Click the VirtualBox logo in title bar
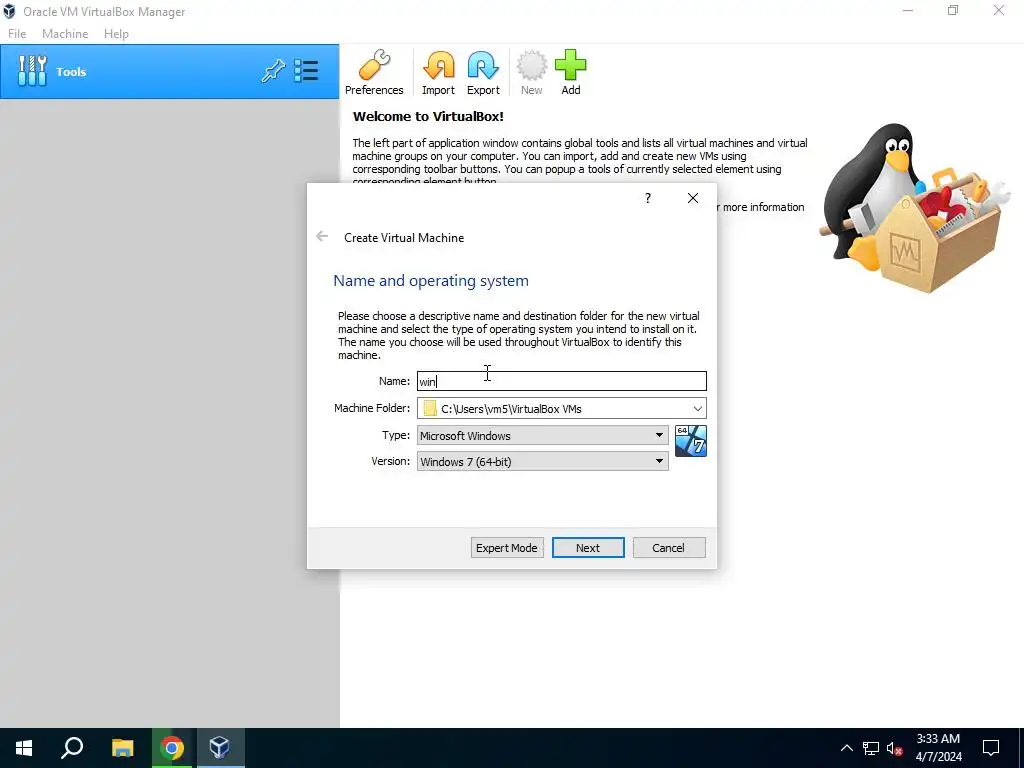Viewport: 1024px width, 768px height. (9, 11)
